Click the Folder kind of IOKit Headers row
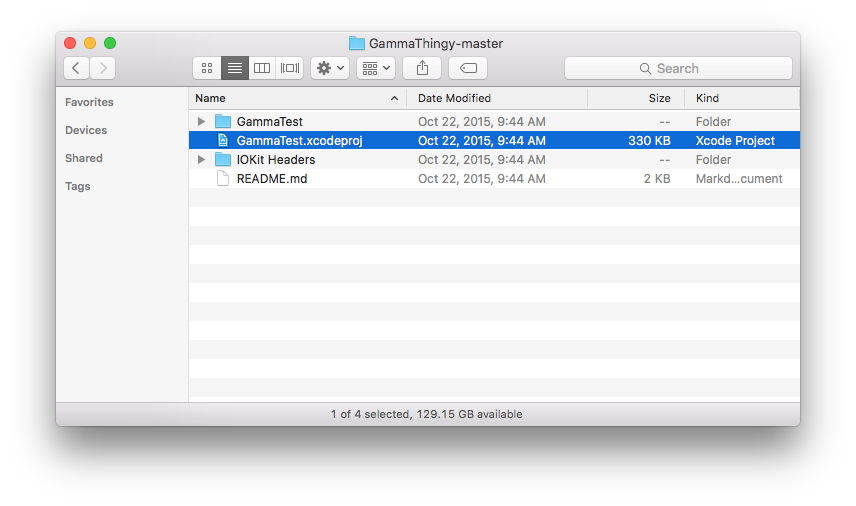This screenshot has width=856, height=506. click(x=713, y=159)
